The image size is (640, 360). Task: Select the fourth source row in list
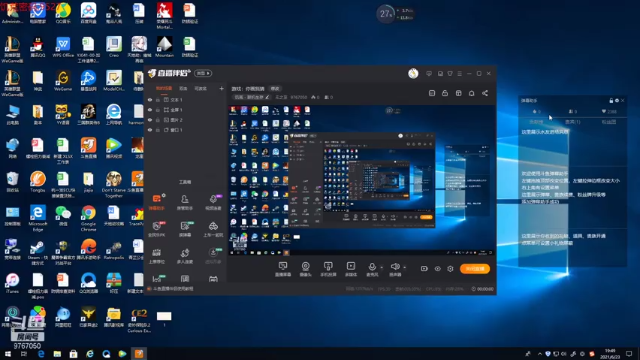185,130
